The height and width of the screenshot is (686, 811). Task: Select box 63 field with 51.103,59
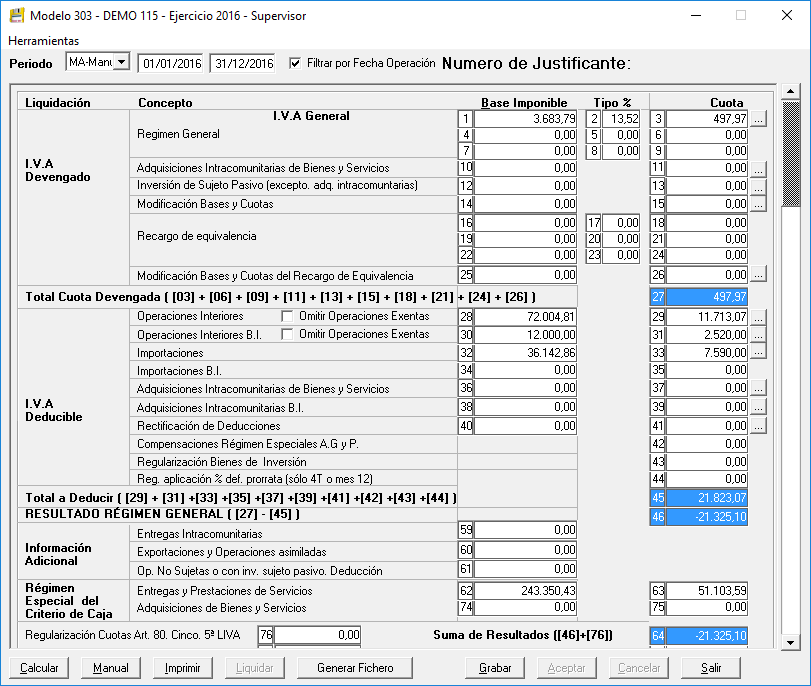click(x=707, y=591)
